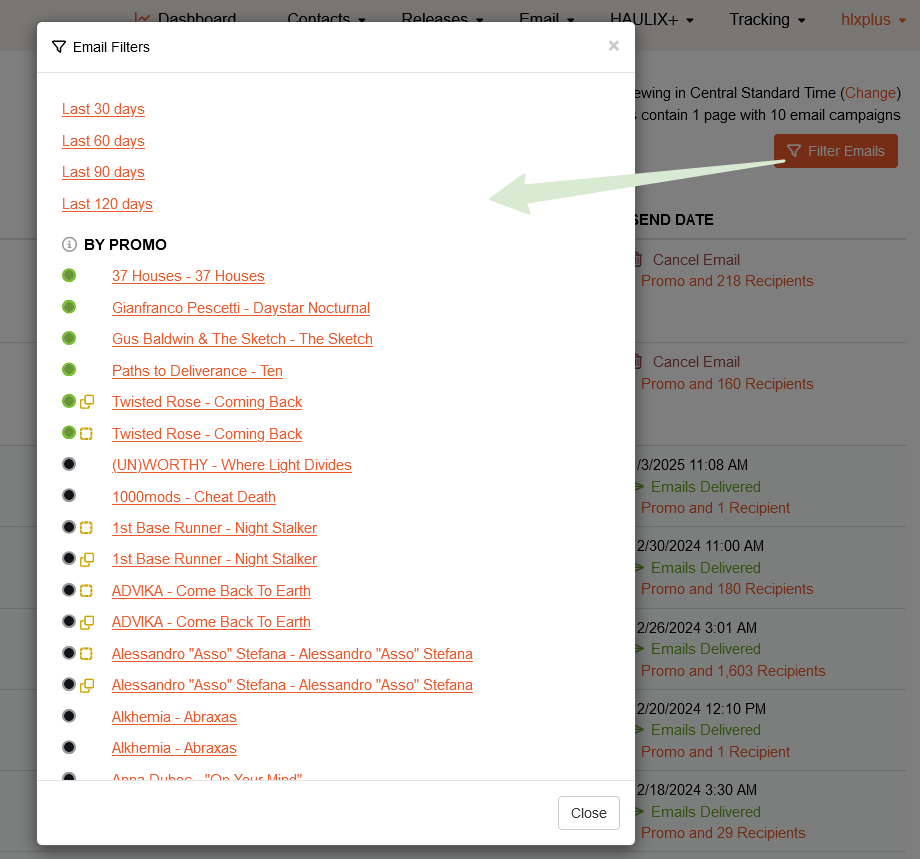920x859 pixels.
Task: Open Promo and 29 Recipients link
Action: pyautogui.click(x=723, y=833)
